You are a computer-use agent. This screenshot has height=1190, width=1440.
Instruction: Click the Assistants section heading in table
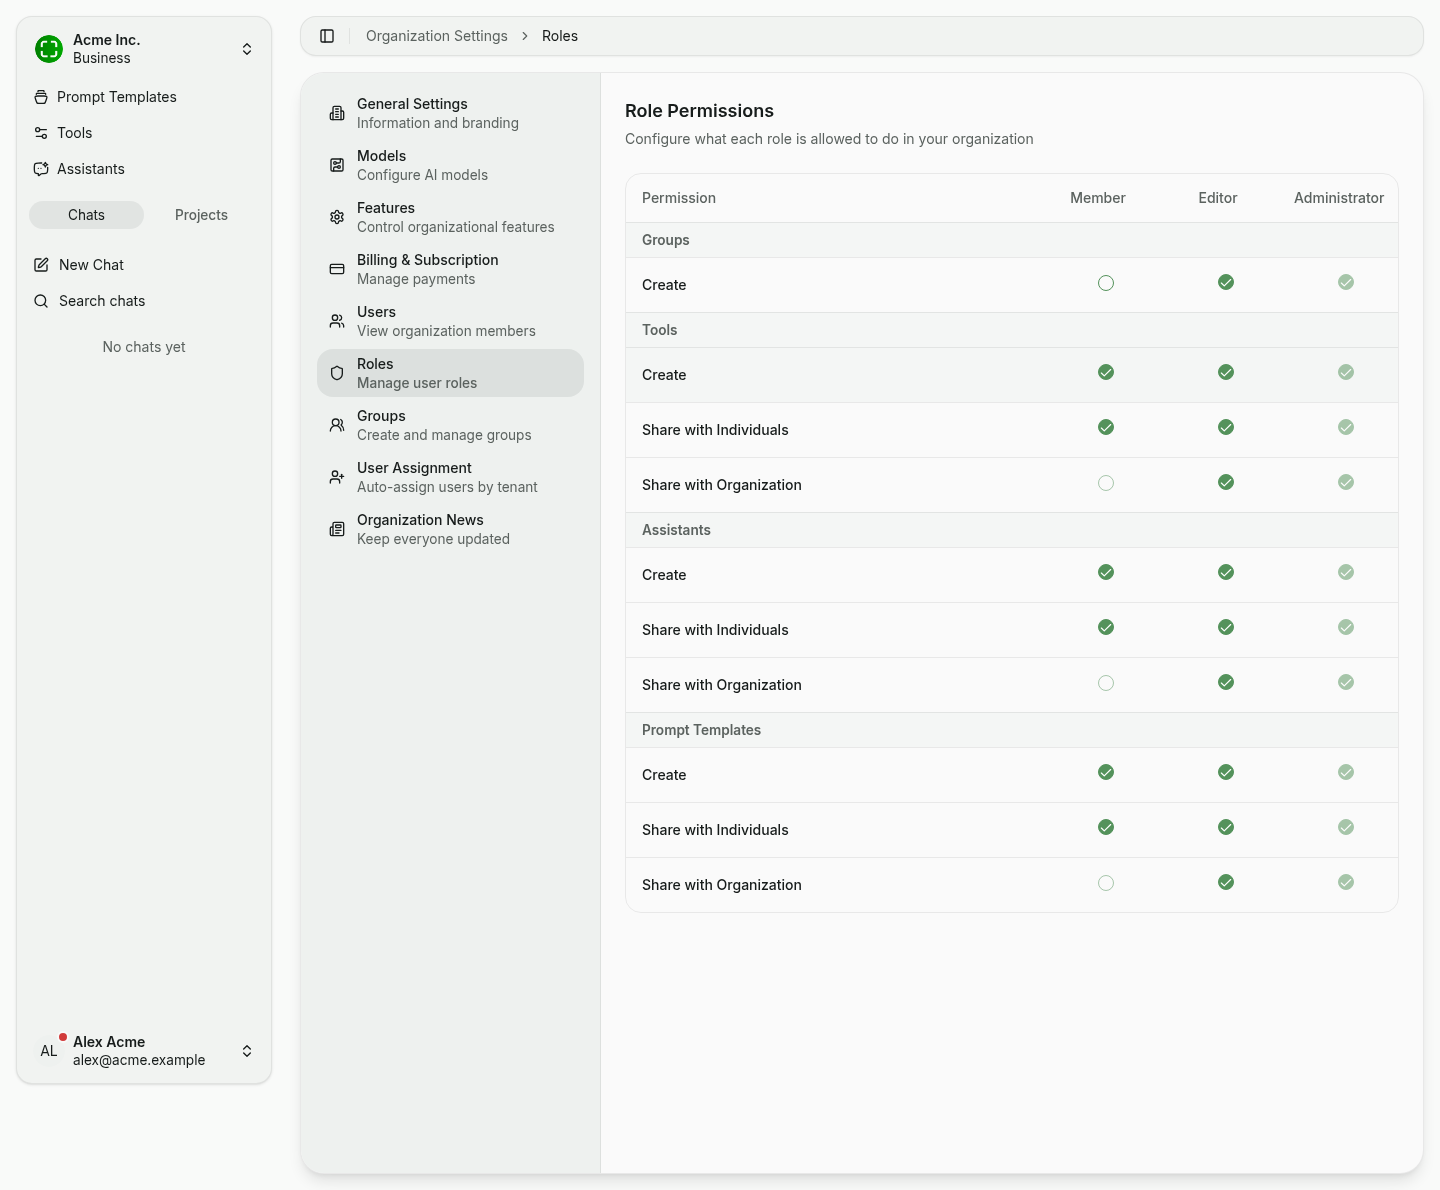coord(676,530)
